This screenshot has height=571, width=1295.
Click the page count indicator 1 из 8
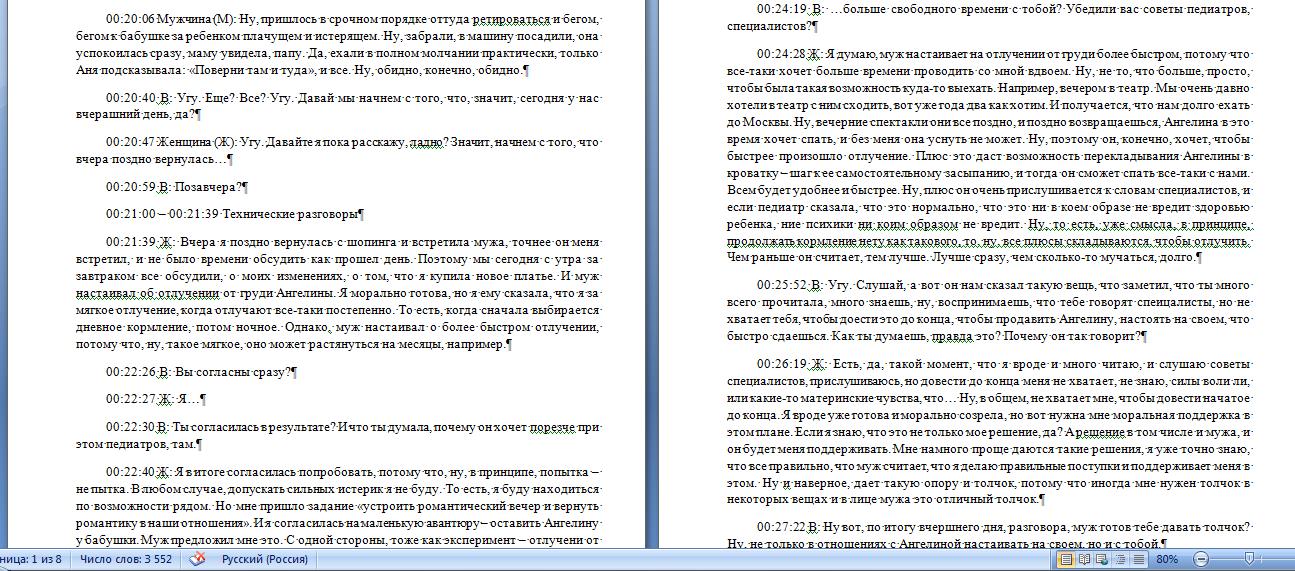[x=31, y=559]
